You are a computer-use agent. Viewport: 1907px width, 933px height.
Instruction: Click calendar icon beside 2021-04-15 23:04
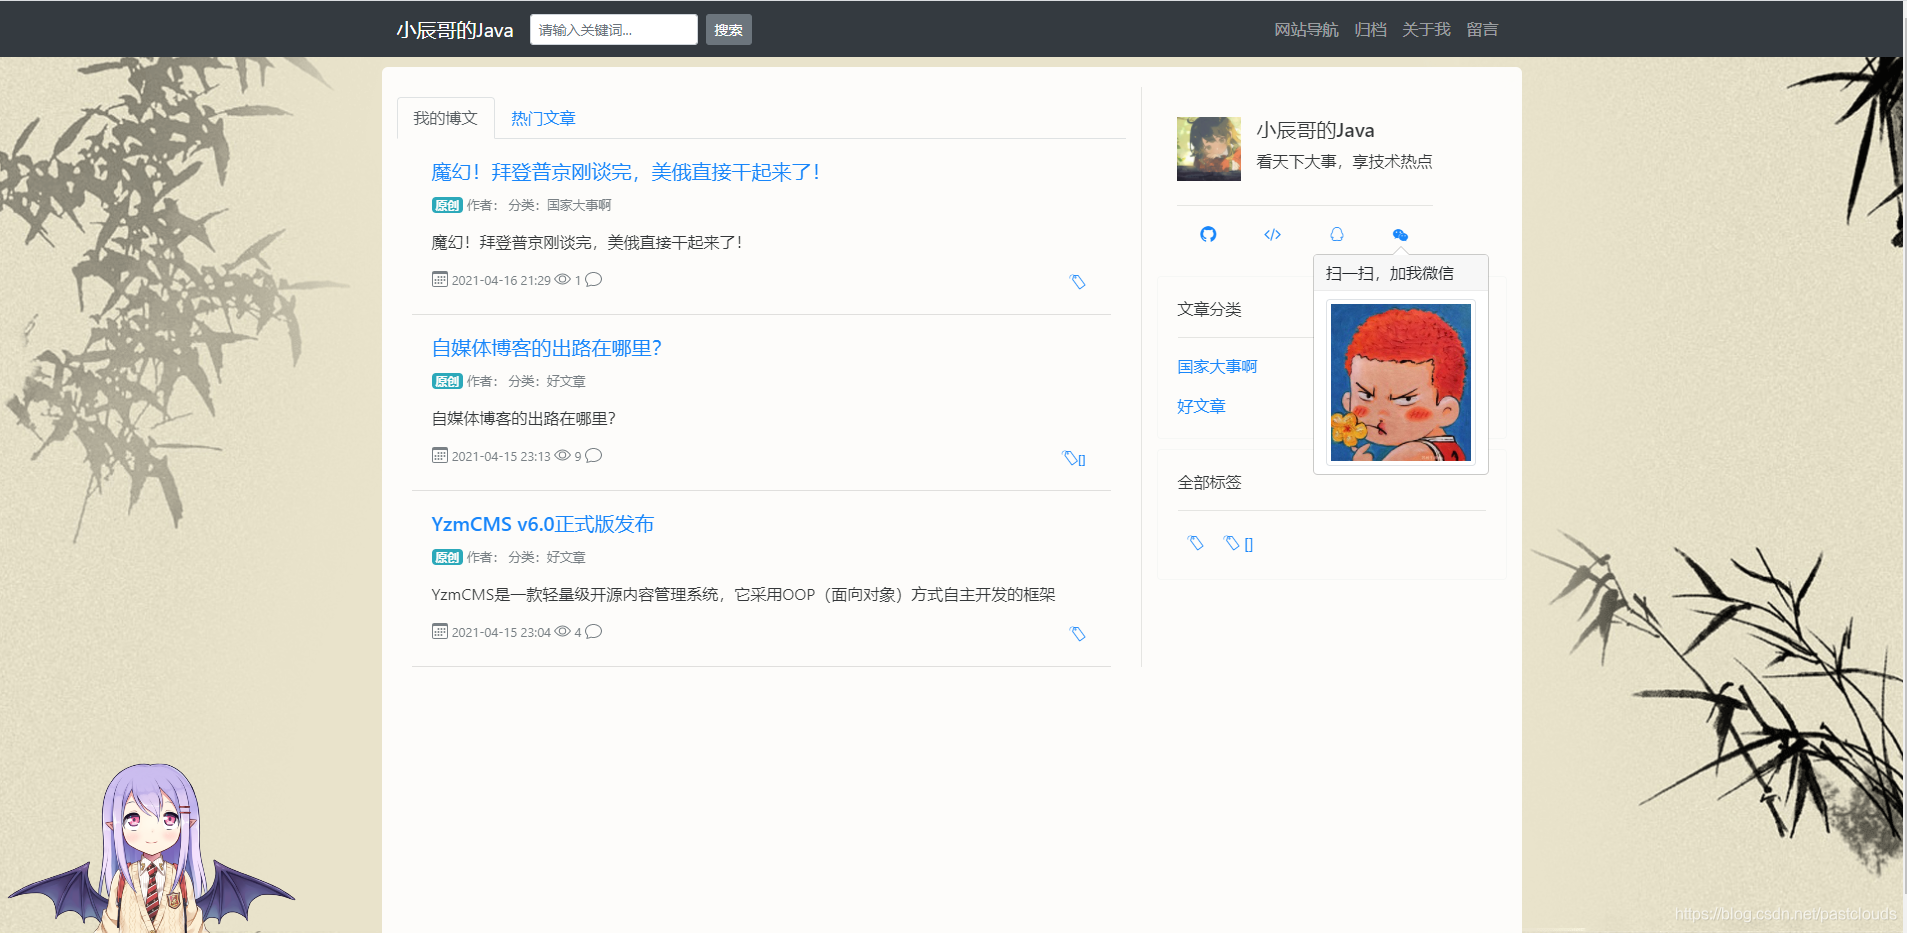coord(440,631)
